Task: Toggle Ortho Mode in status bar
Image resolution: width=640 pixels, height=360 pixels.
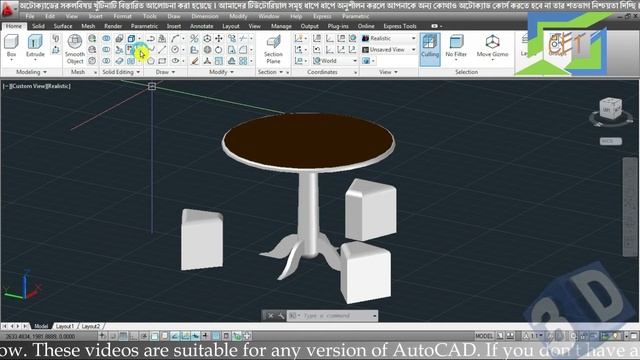Action: coord(133,336)
